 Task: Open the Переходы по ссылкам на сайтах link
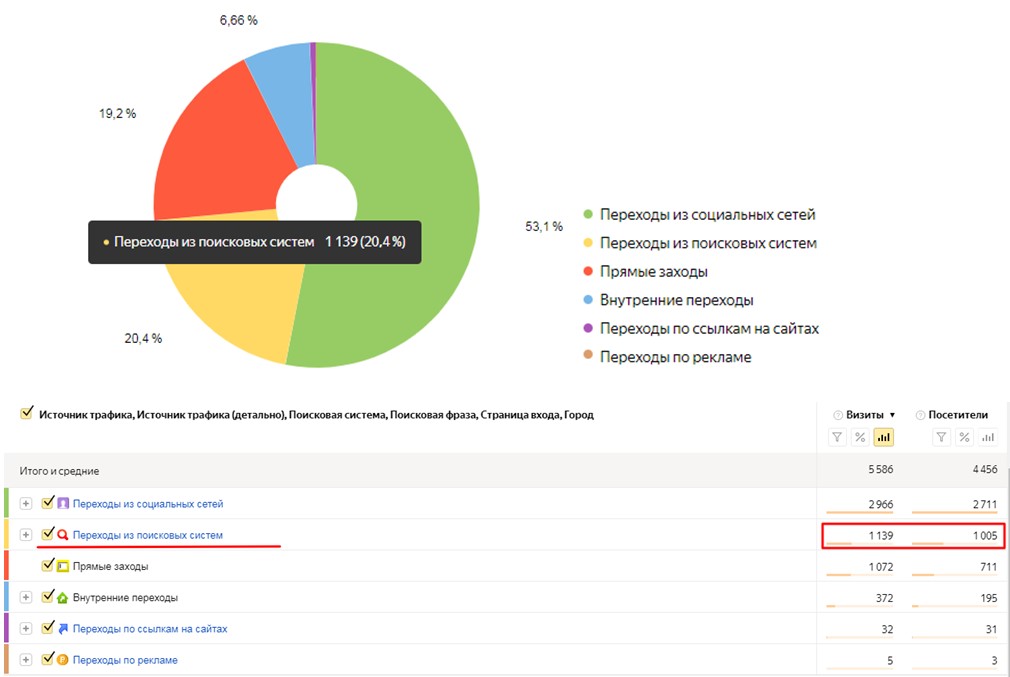[149, 629]
